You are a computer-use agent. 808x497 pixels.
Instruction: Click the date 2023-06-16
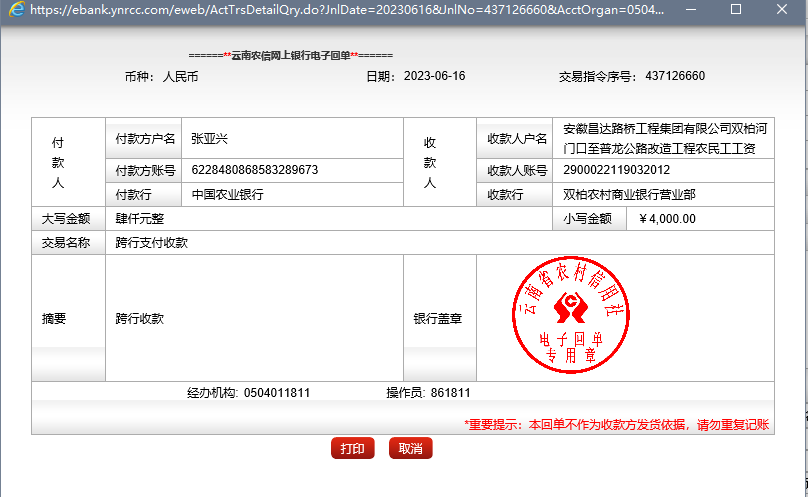(434, 76)
